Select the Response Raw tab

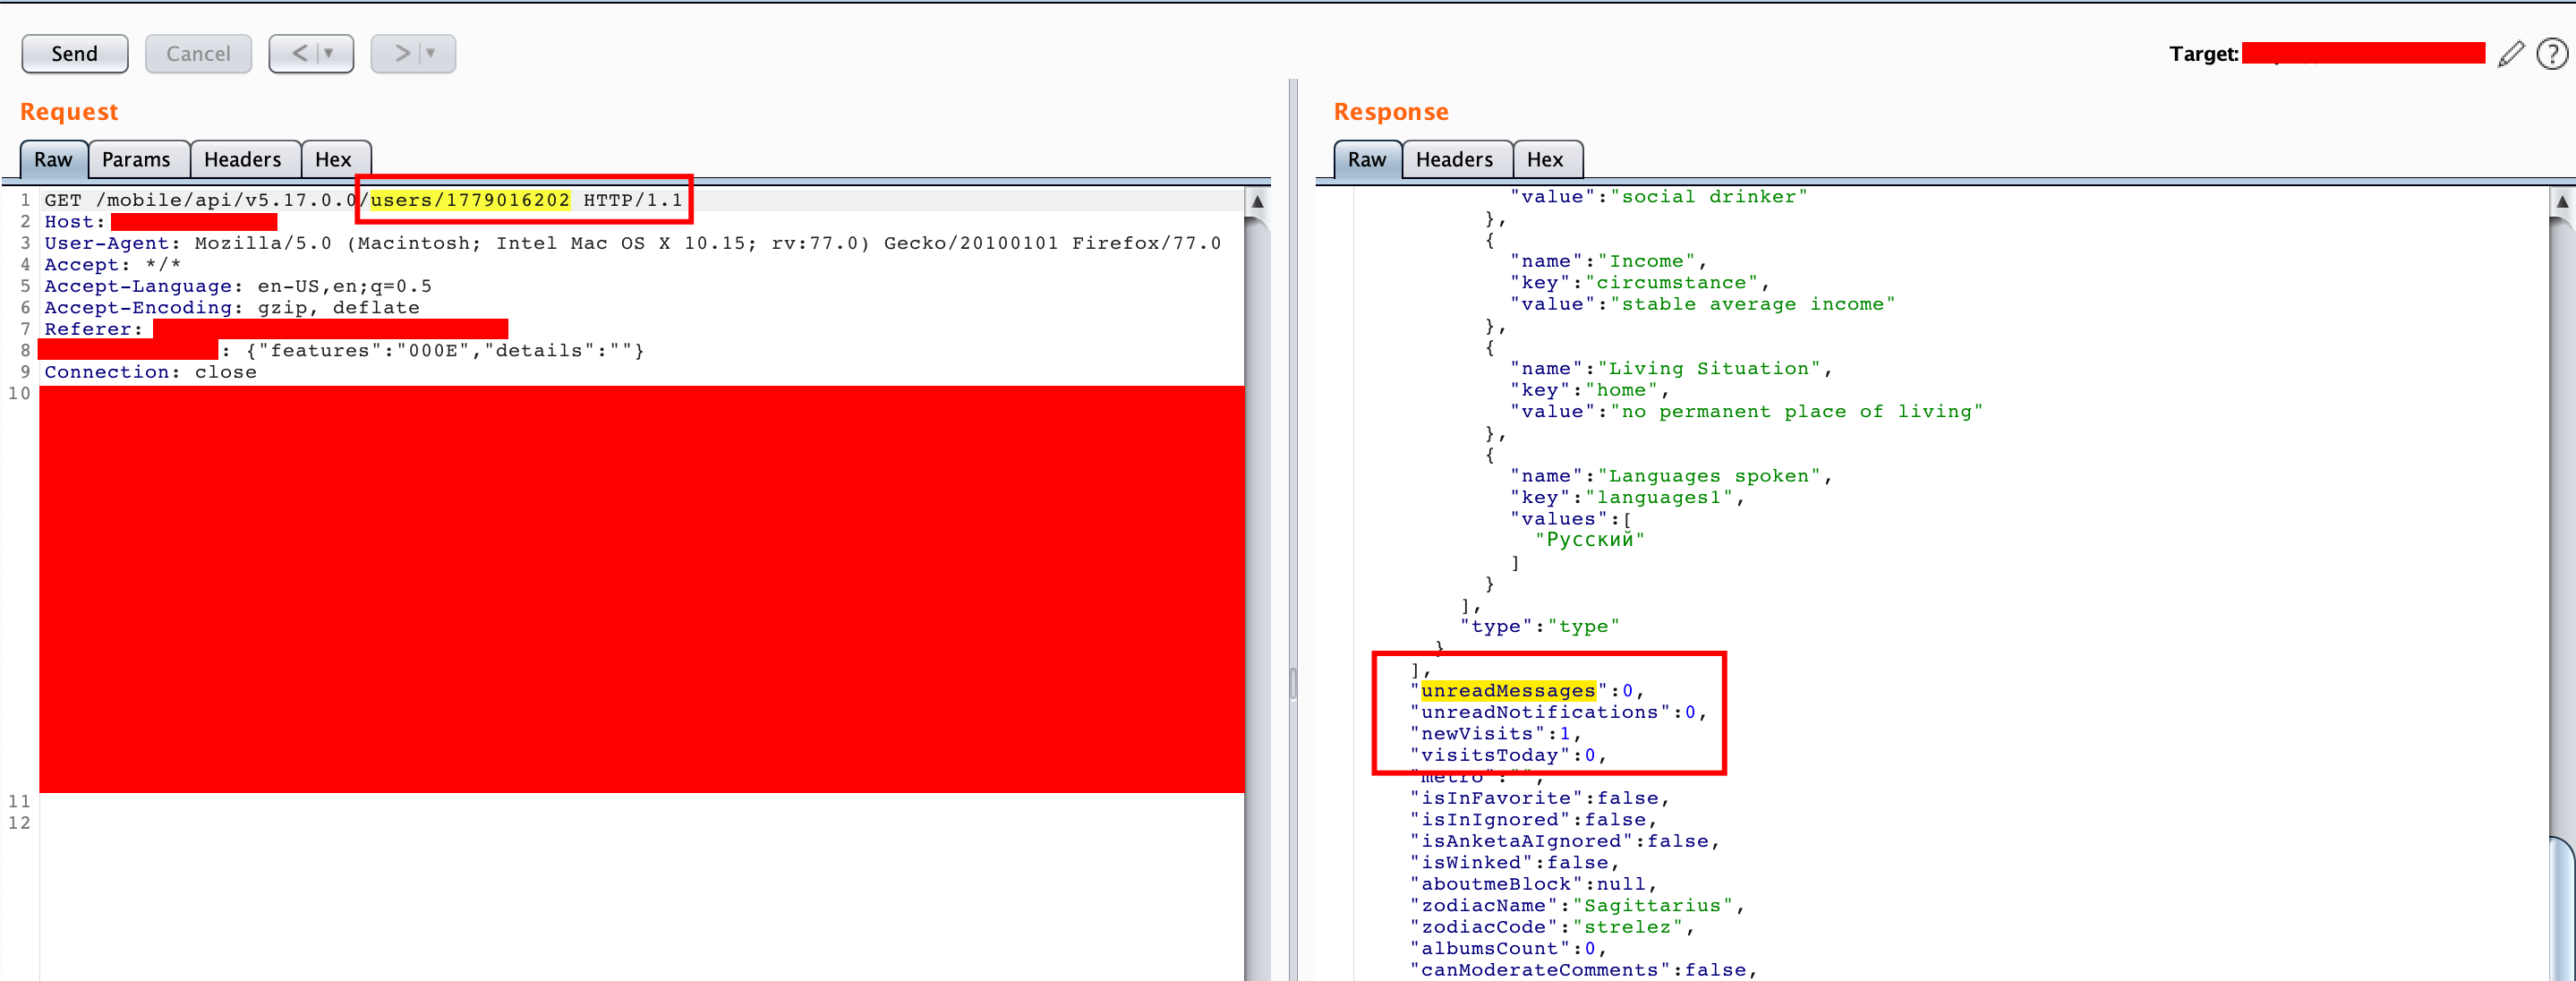(x=1366, y=160)
